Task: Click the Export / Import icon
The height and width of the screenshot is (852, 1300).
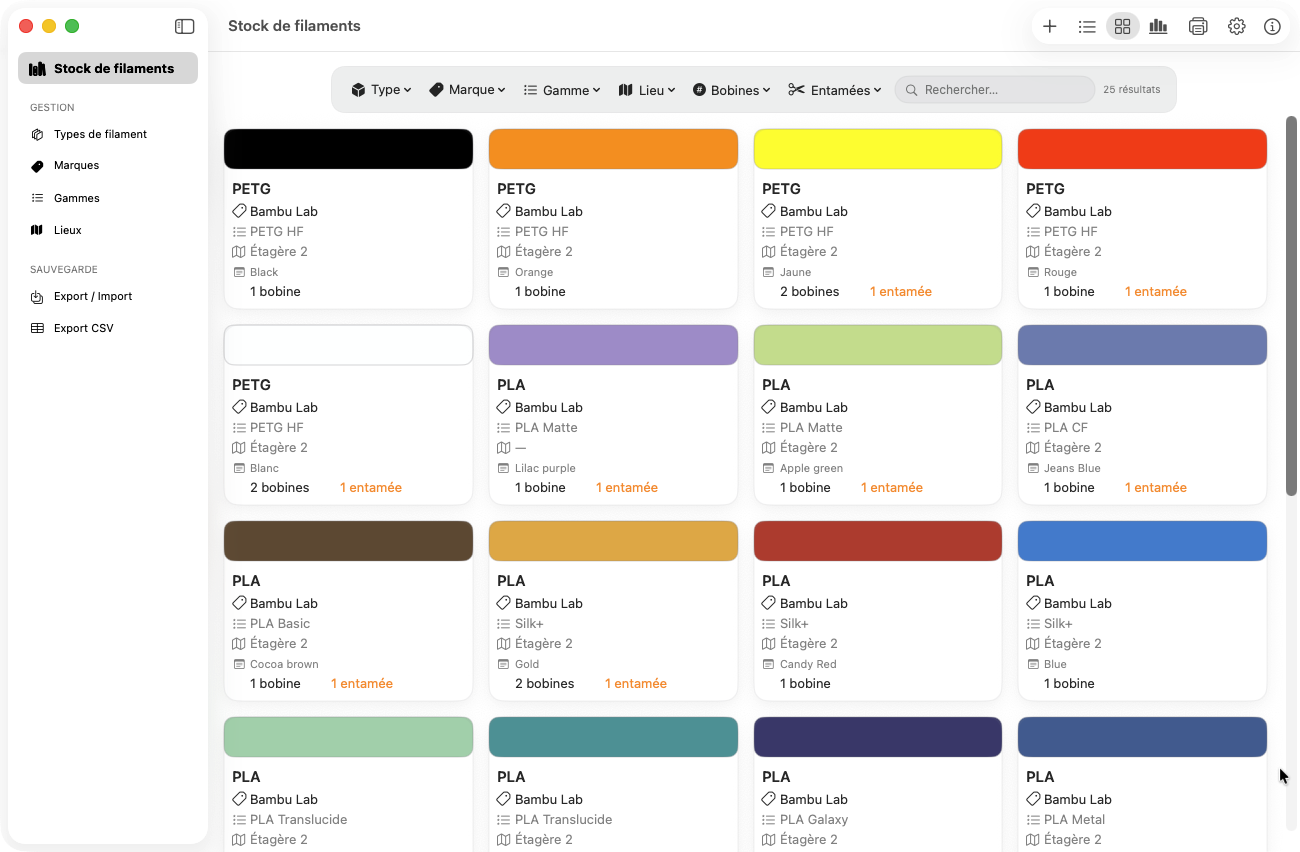Action: [37, 296]
